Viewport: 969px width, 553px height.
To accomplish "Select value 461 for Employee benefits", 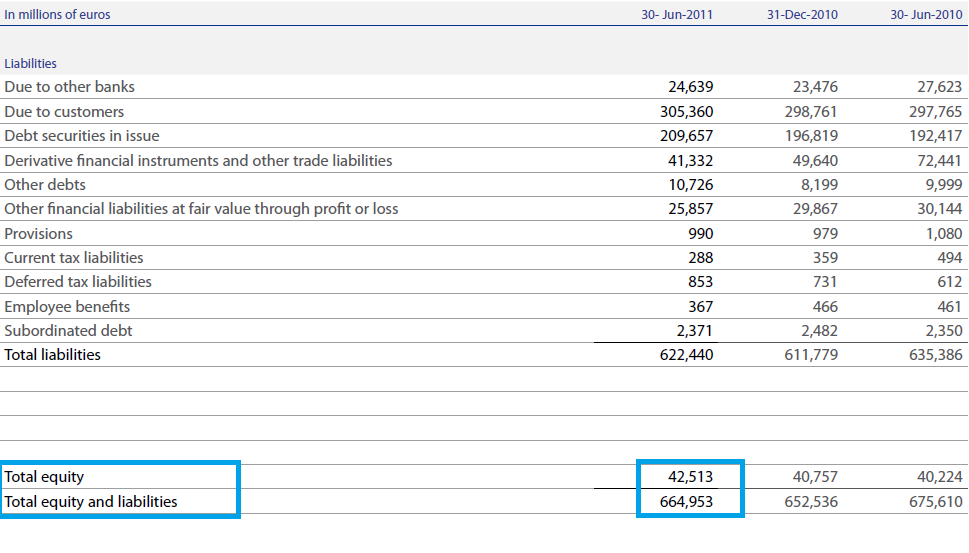I will (949, 306).
